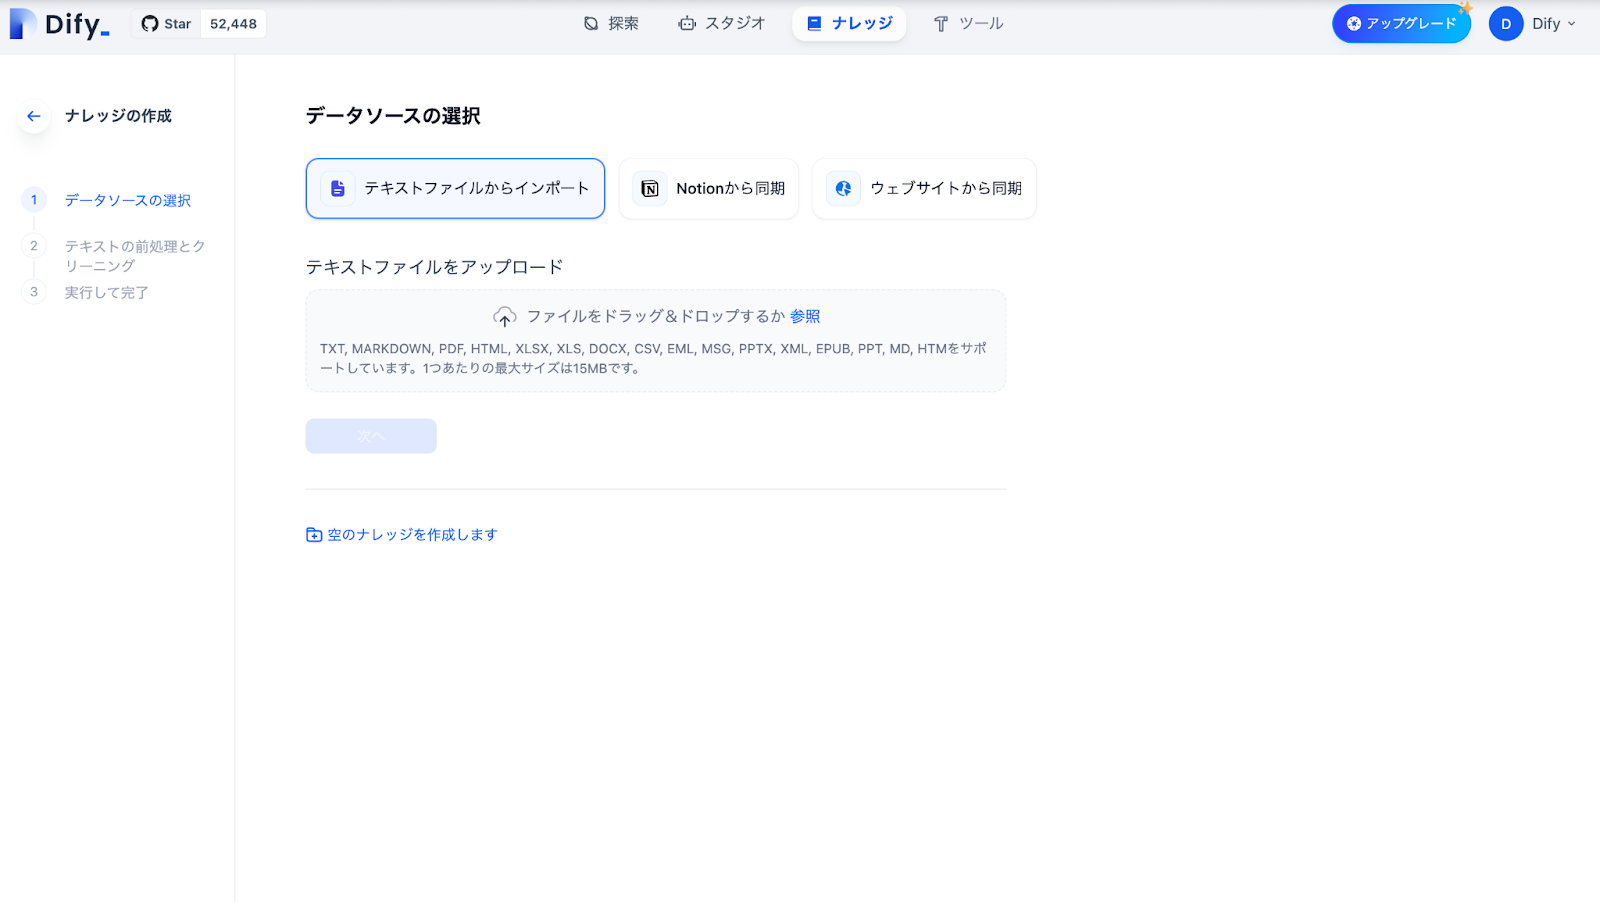
Task: Click the アップグレード button
Action: pos(1400,23)
